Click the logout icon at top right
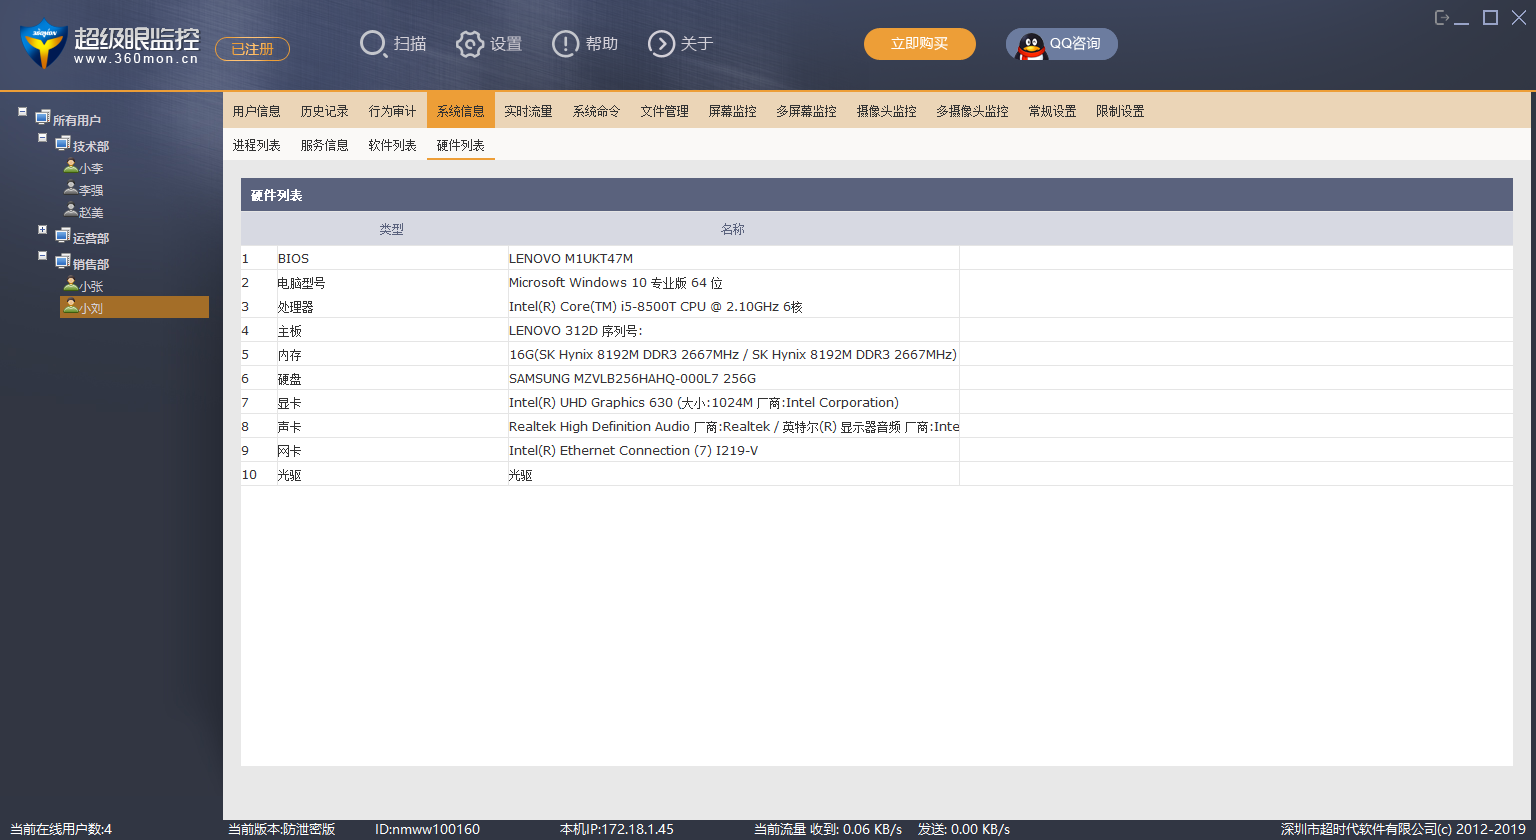Screen dimensions: 1536x840 [1441, 18]
